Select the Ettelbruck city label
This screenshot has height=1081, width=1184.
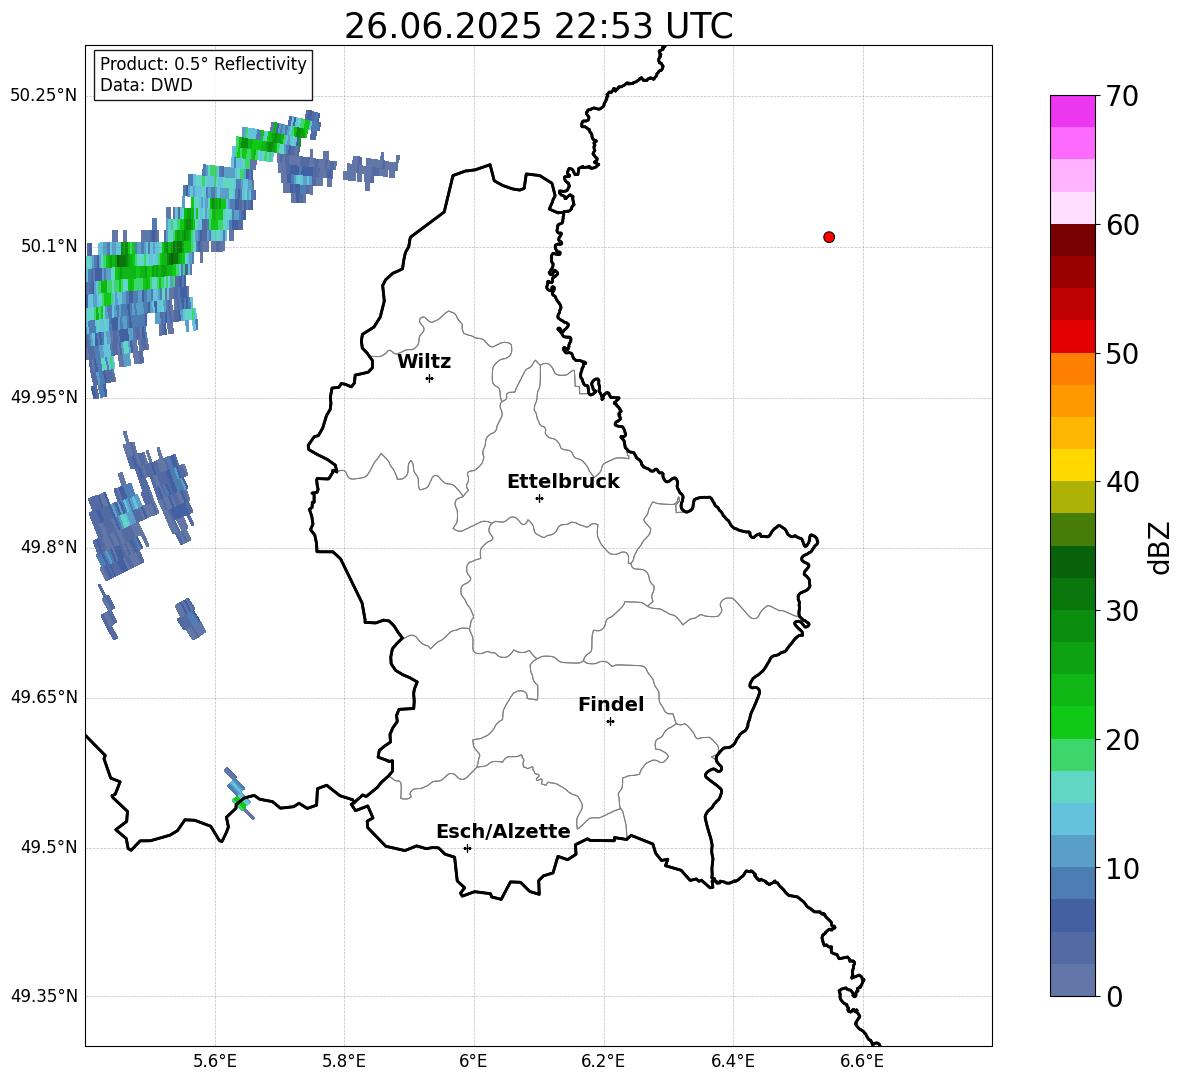tap(563, 482)
